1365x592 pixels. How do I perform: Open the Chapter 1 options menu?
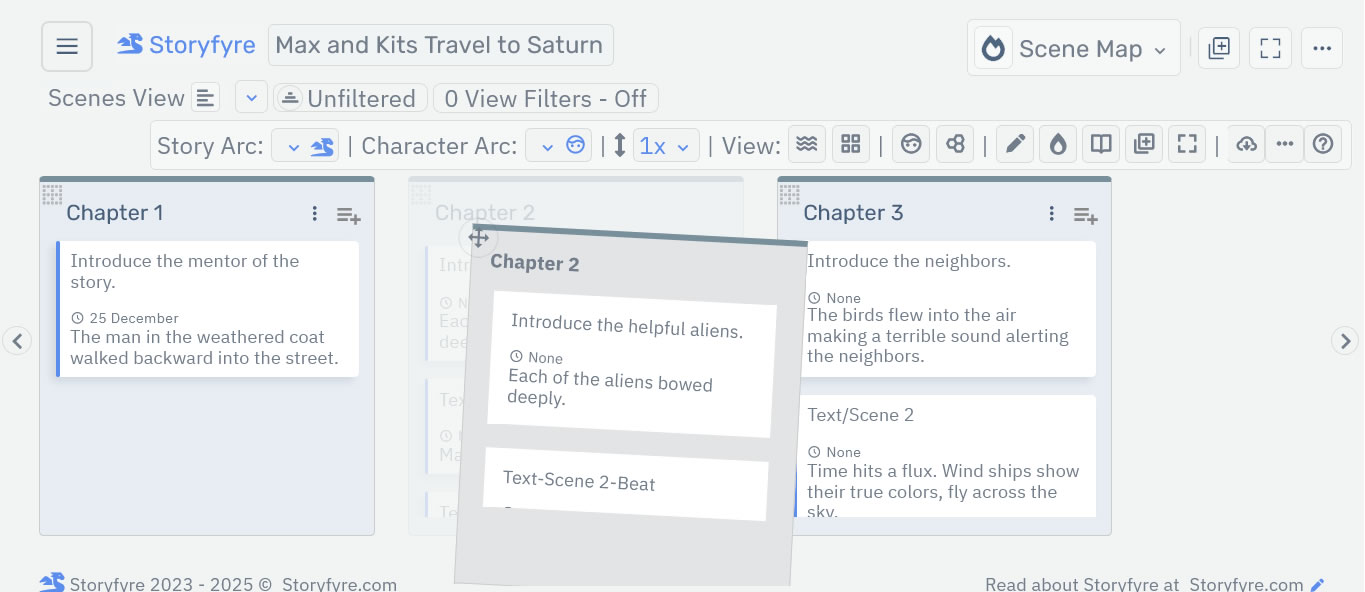(x=314, y=213)
